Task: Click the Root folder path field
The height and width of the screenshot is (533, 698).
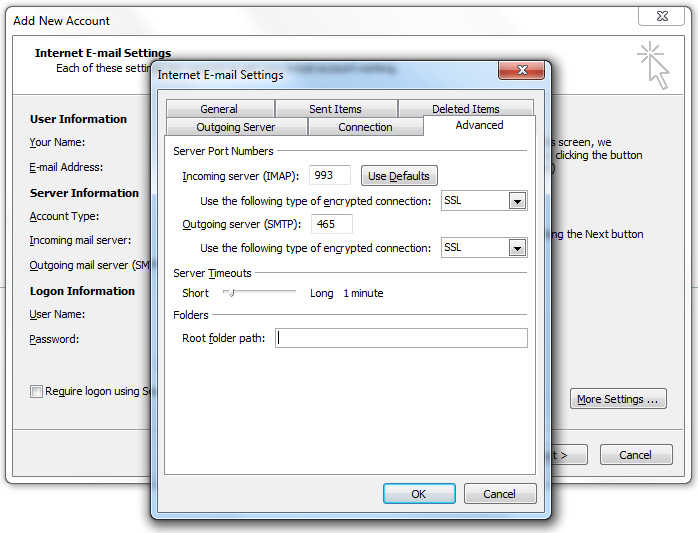Action: click(401, 338)
